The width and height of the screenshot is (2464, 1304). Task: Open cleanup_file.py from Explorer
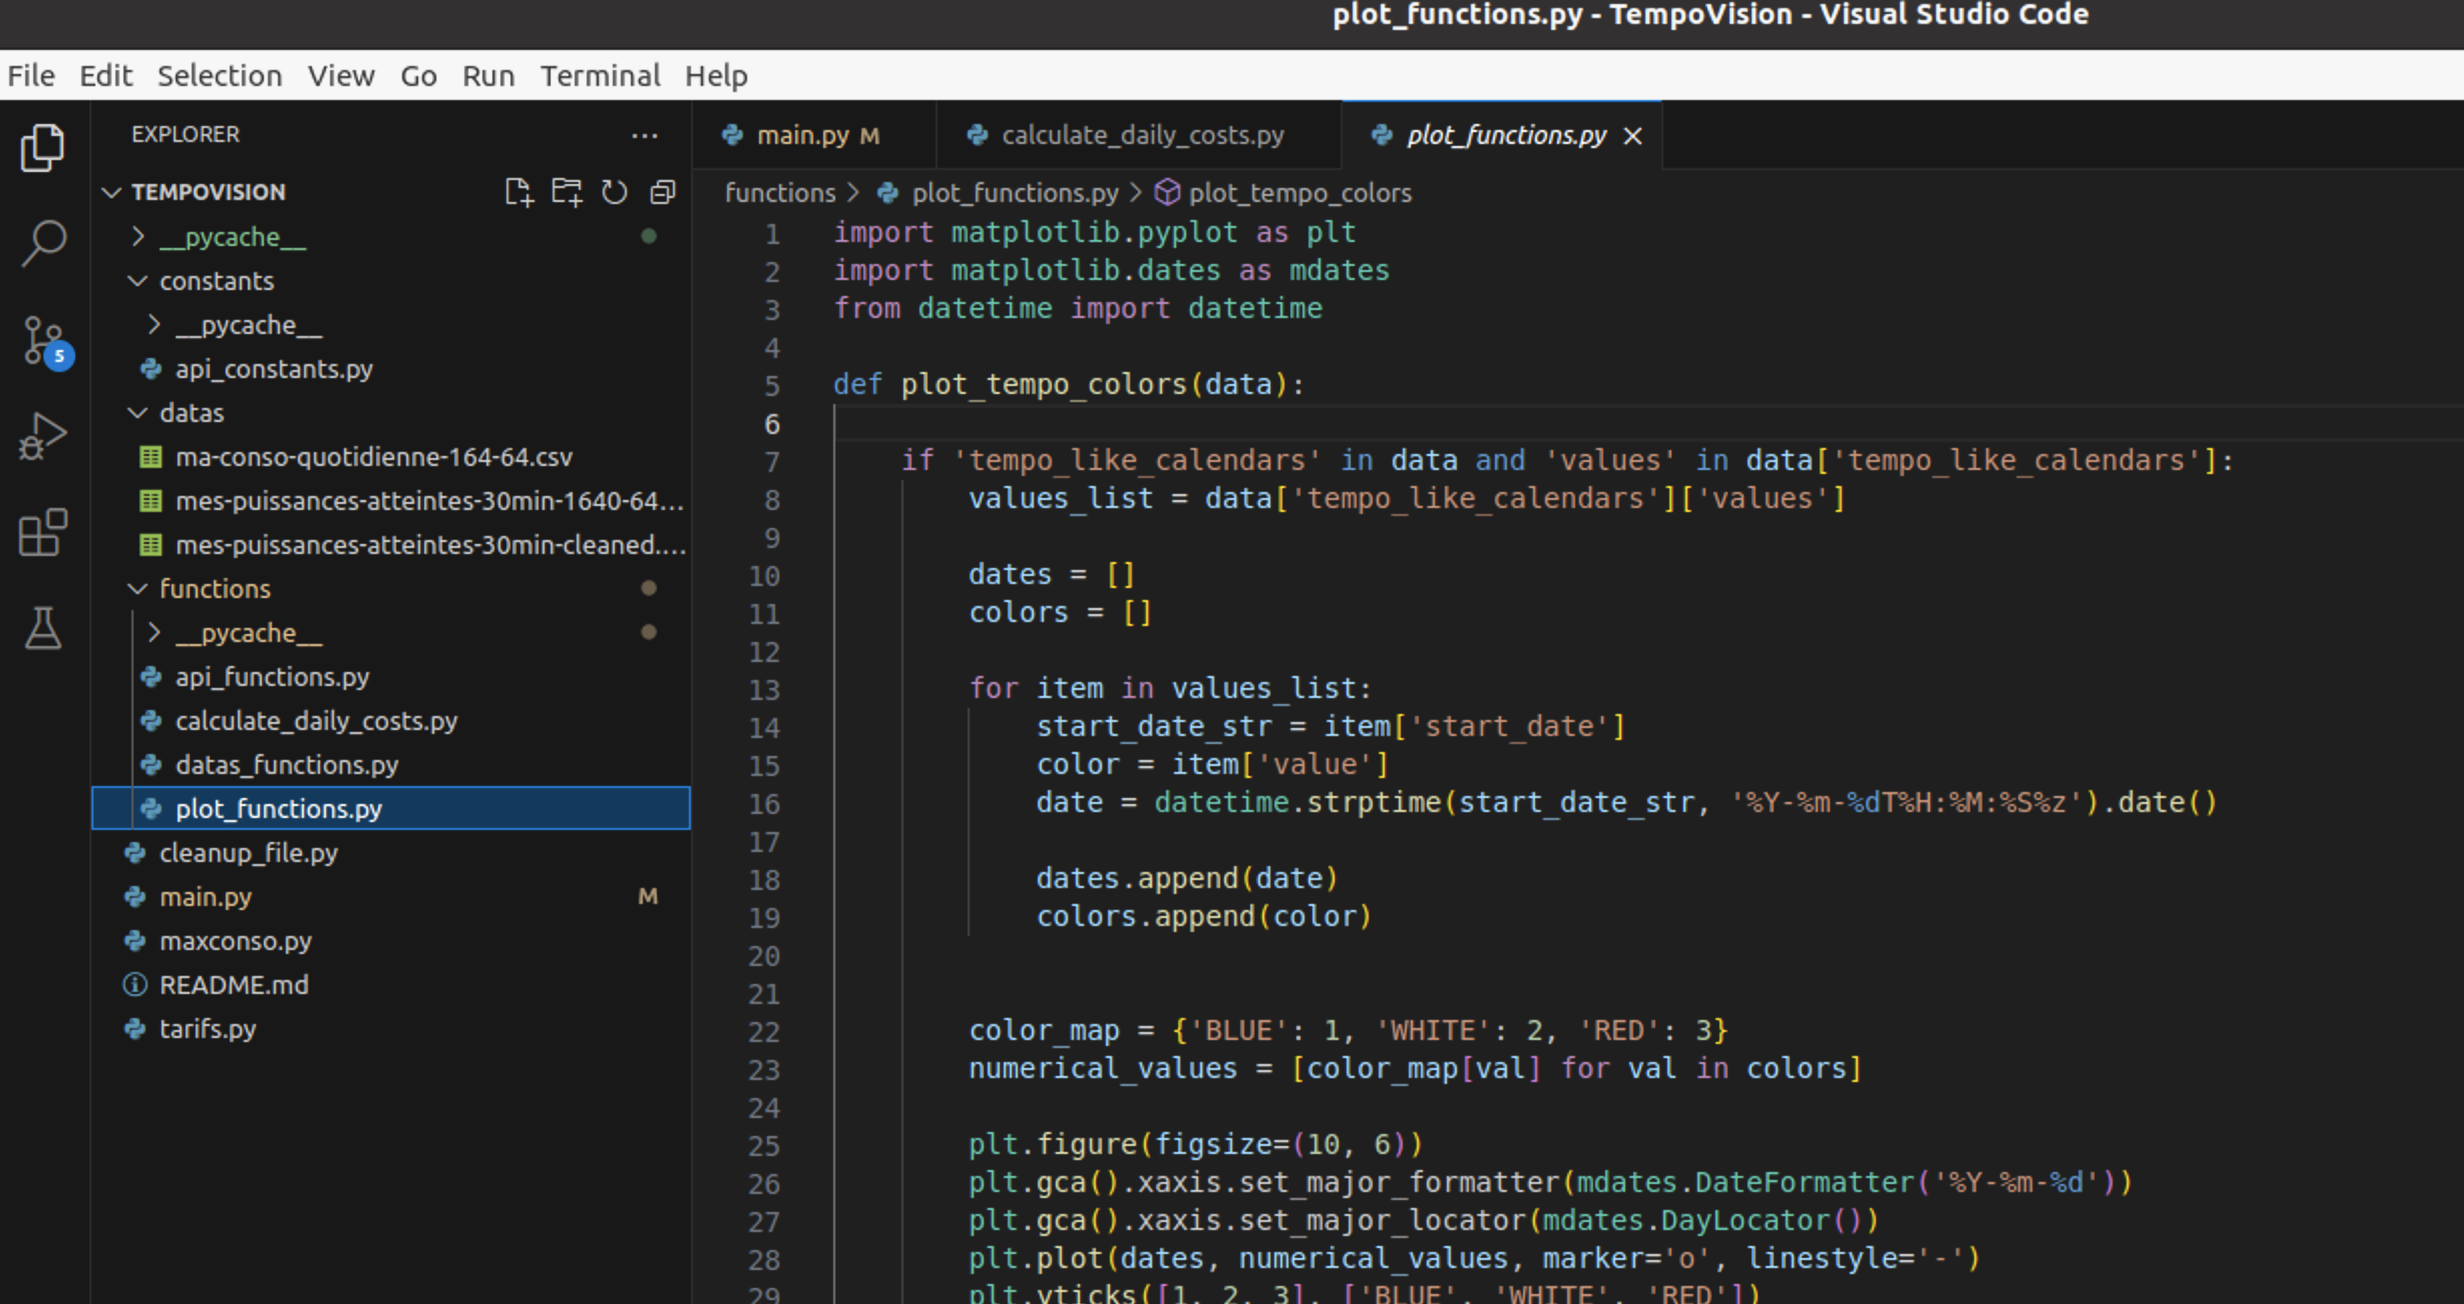pos(390,853)
